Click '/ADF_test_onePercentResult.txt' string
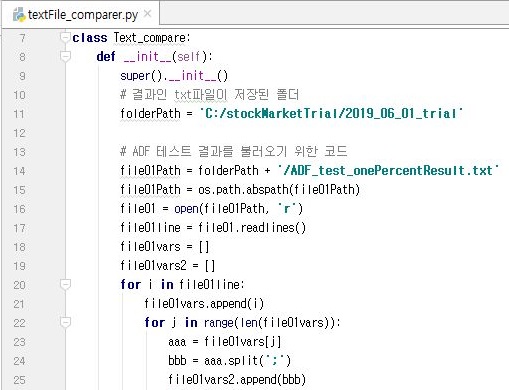This screenshot has height=390, width=509. (389, 171)
